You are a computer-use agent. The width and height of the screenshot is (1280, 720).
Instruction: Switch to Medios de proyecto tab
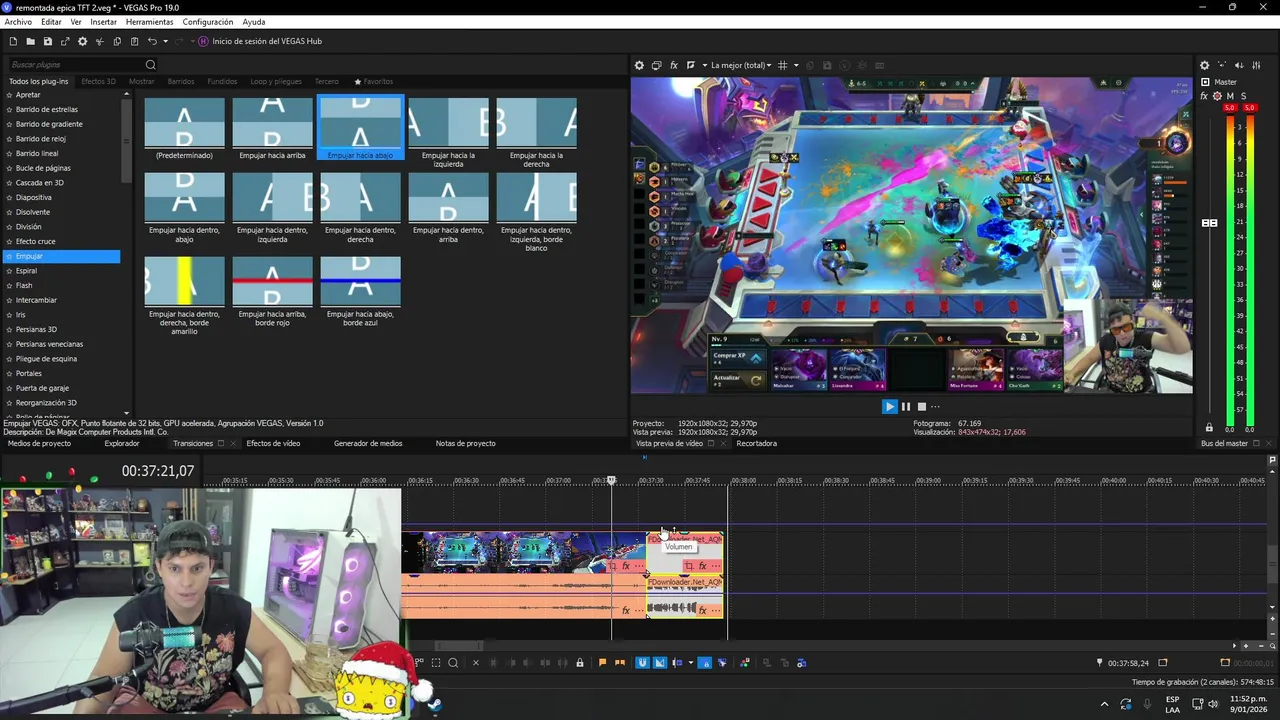(x=39, y=443)
